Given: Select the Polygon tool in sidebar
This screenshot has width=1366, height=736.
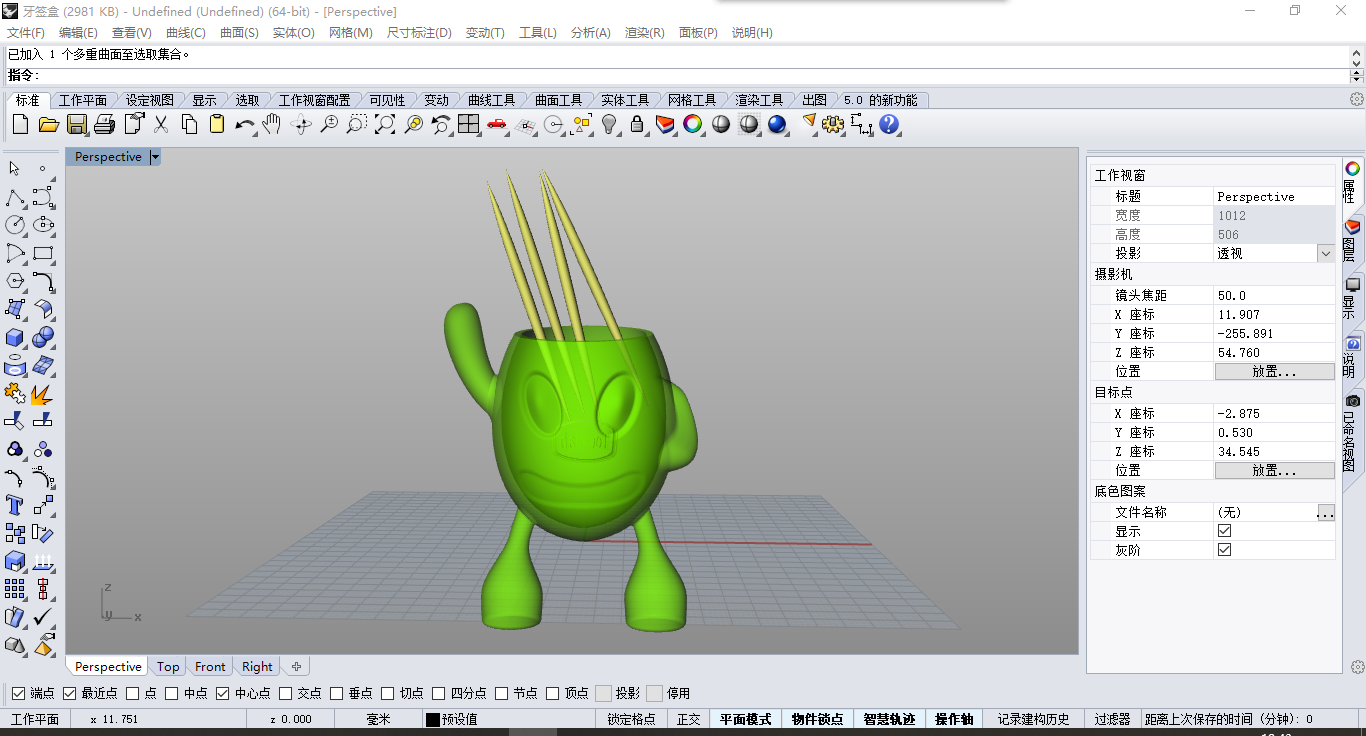Looking at the screenshot, I should 15,281.
